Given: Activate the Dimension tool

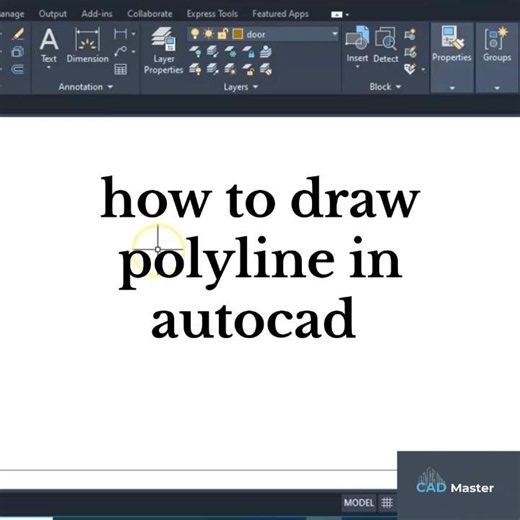Looking at the screenshot, I should pyautogui.click(x=87, y=45).
